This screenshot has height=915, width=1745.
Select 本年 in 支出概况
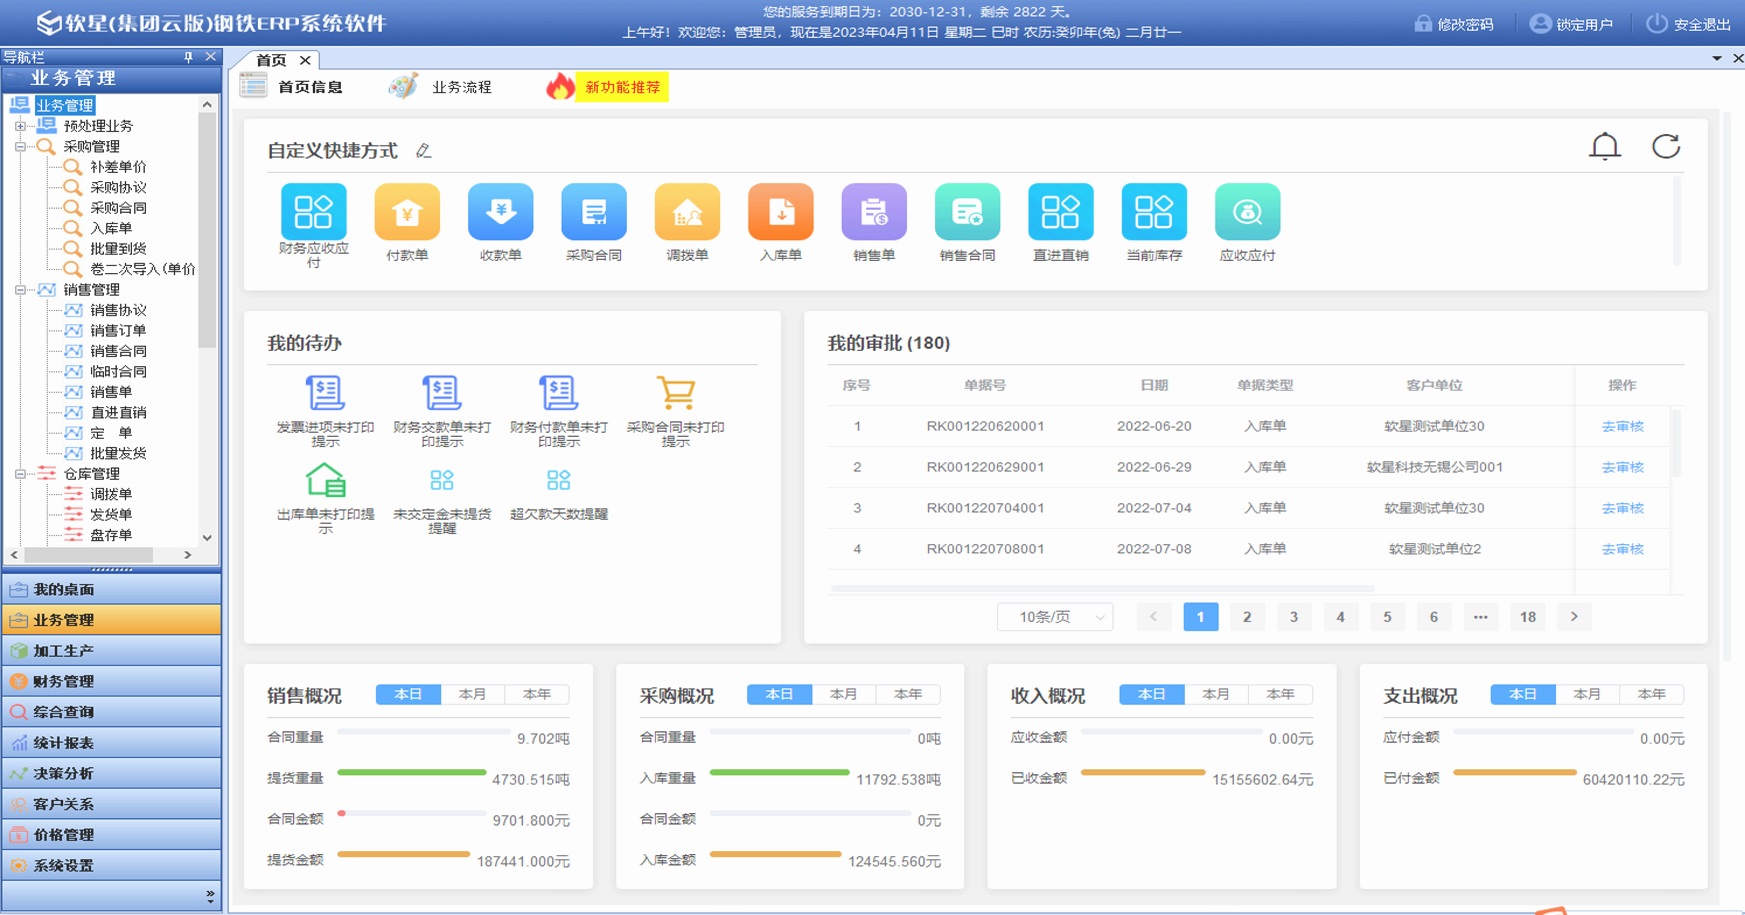[1652, 694]
